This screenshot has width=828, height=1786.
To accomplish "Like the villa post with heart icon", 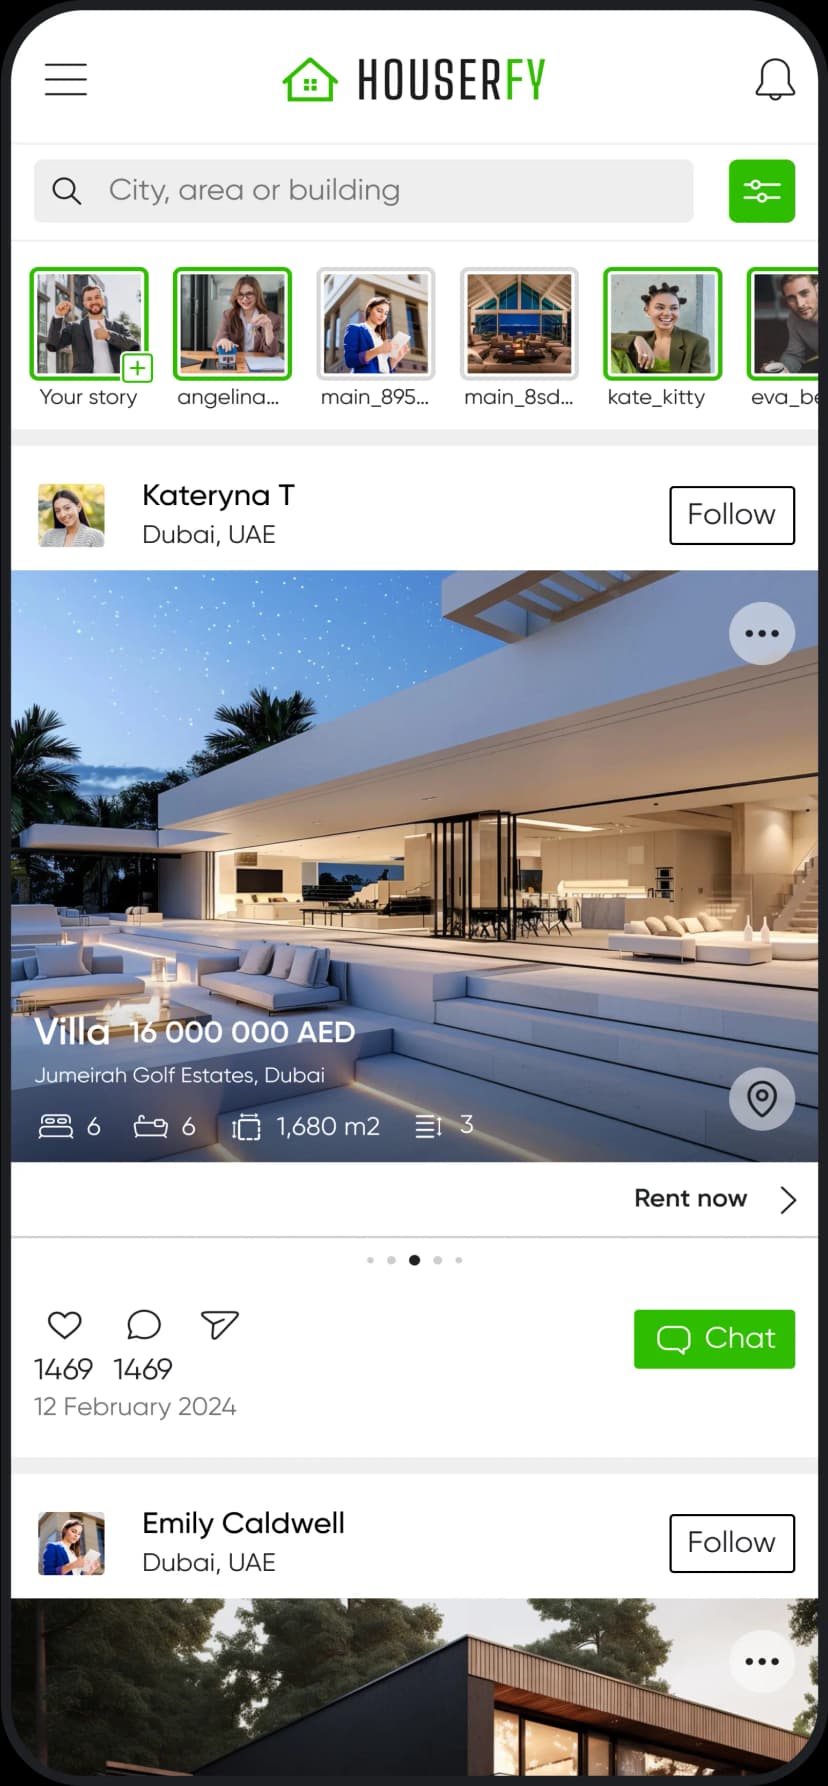I will coord(65,1325).
